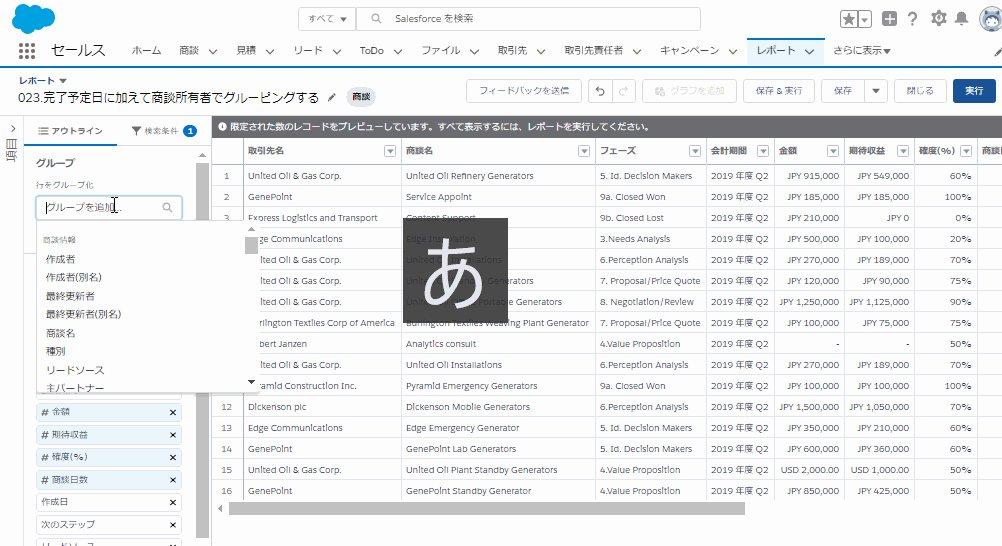Remove the 金額 column field
1002x546 pixels.
click(173, 412)
